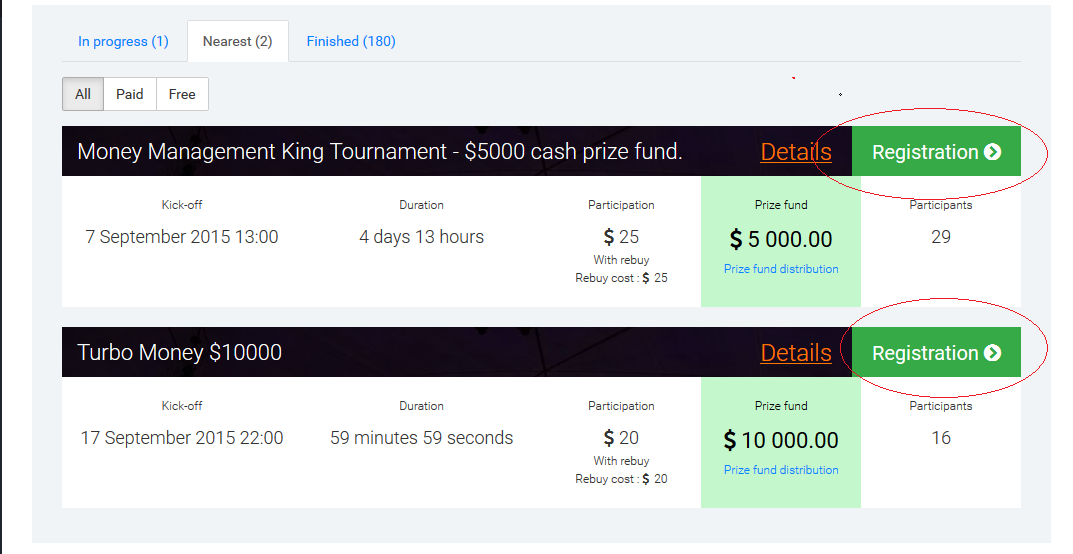The image size is (1073, 554).
Task: Show only Free tournaments
Action: point(182,94)
